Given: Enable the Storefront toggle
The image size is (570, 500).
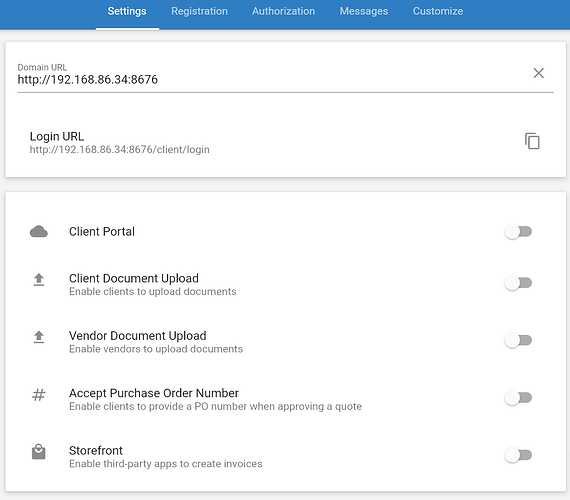Looking at the screenshot, I should point(518,455).
